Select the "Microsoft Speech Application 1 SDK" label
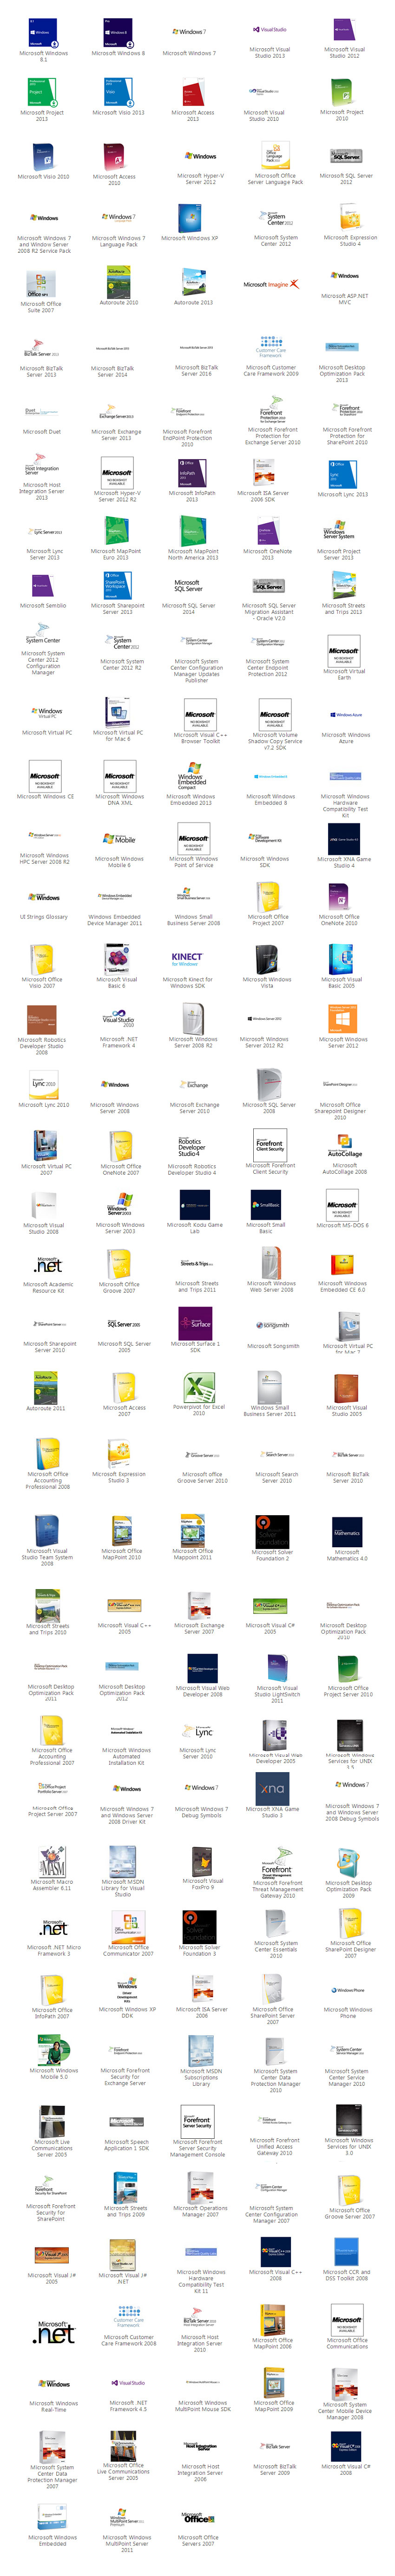395x2576 pixels. point(126,2145)
